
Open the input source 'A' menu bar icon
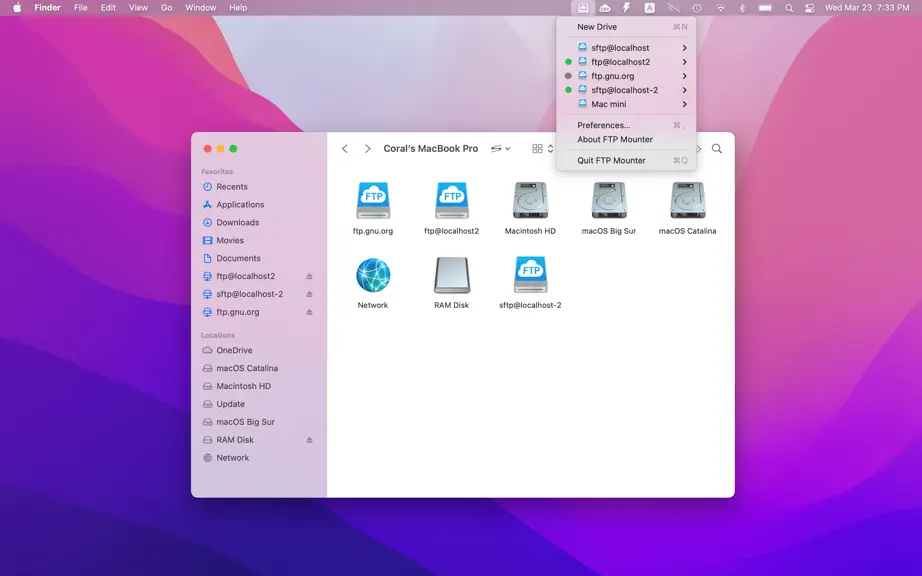649,8
